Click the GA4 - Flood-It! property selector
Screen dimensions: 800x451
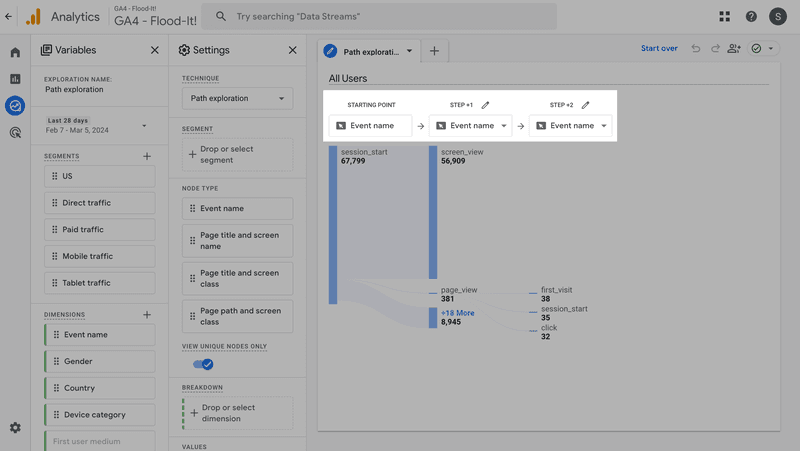click(155, 17)
